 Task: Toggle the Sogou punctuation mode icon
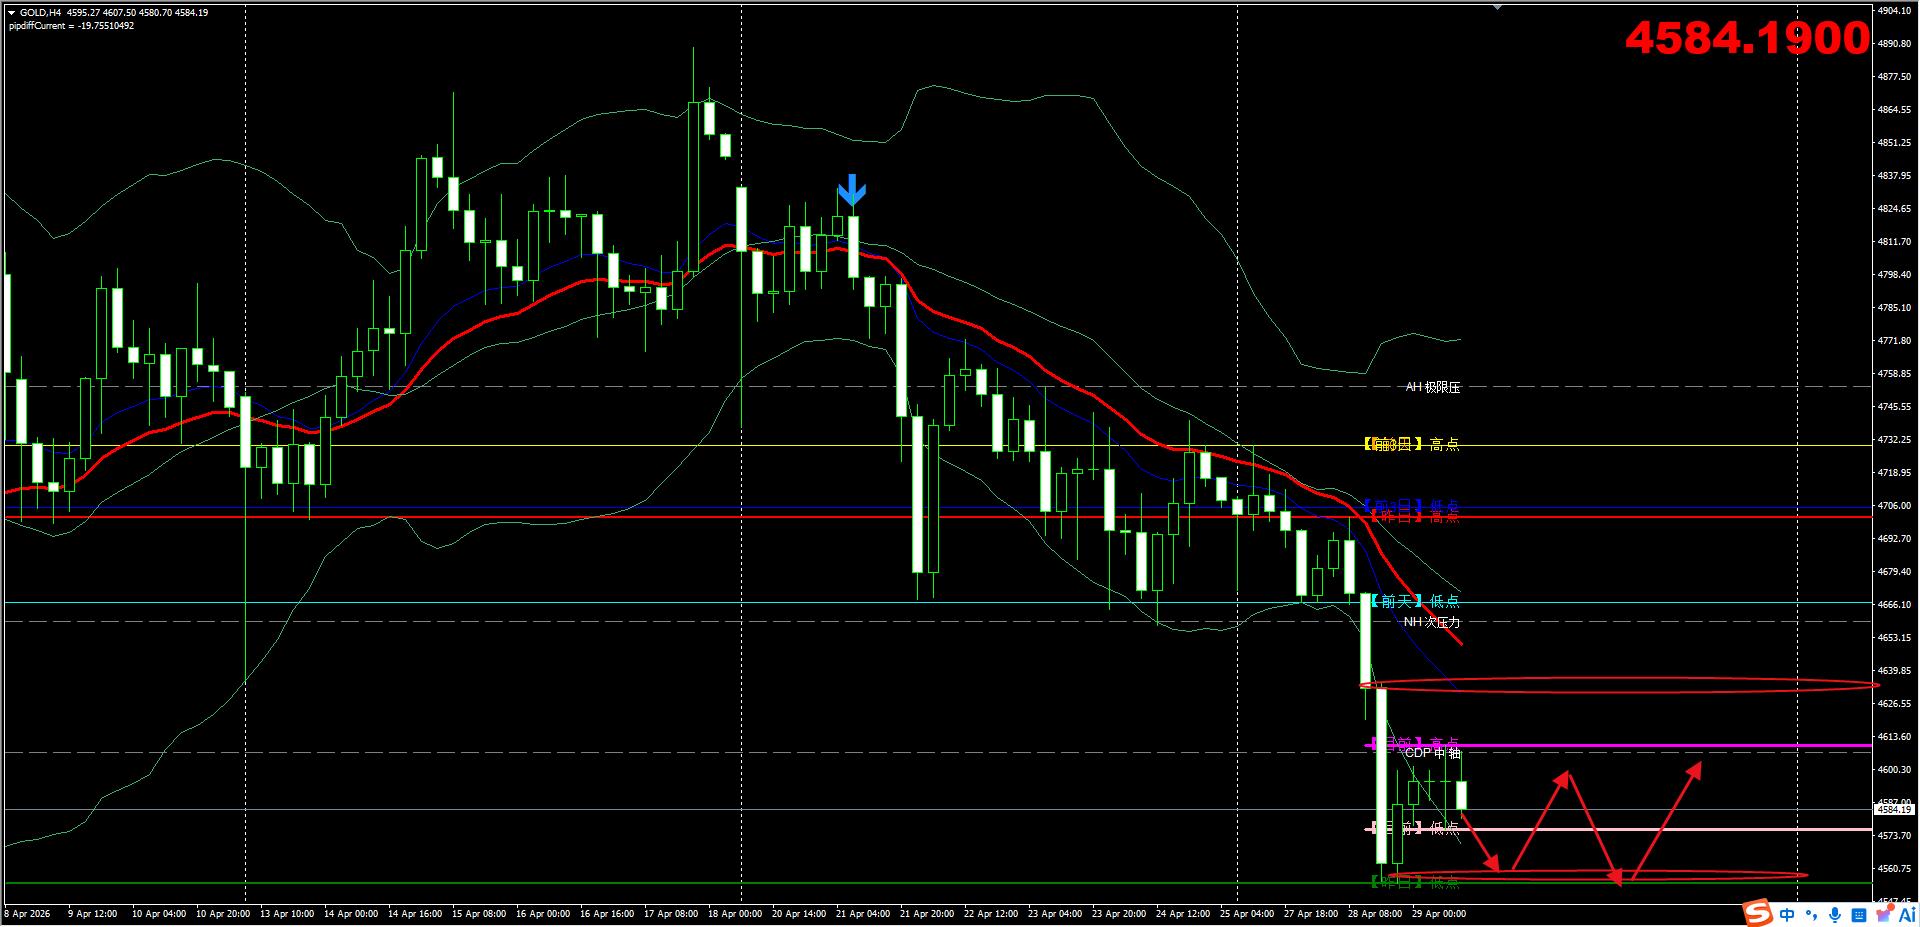click(1811, 915)
